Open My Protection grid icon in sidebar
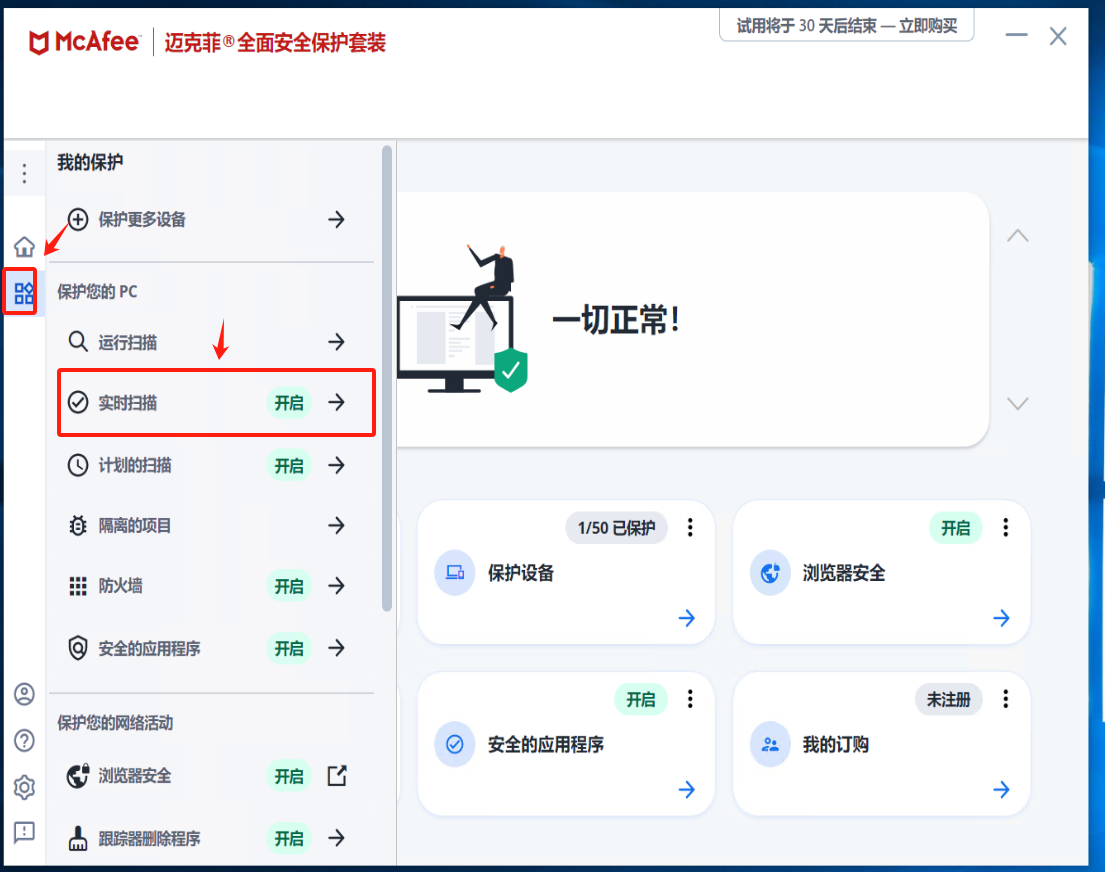The width and height of the screenshot is (1105, 872). click(x=24, y=292)
